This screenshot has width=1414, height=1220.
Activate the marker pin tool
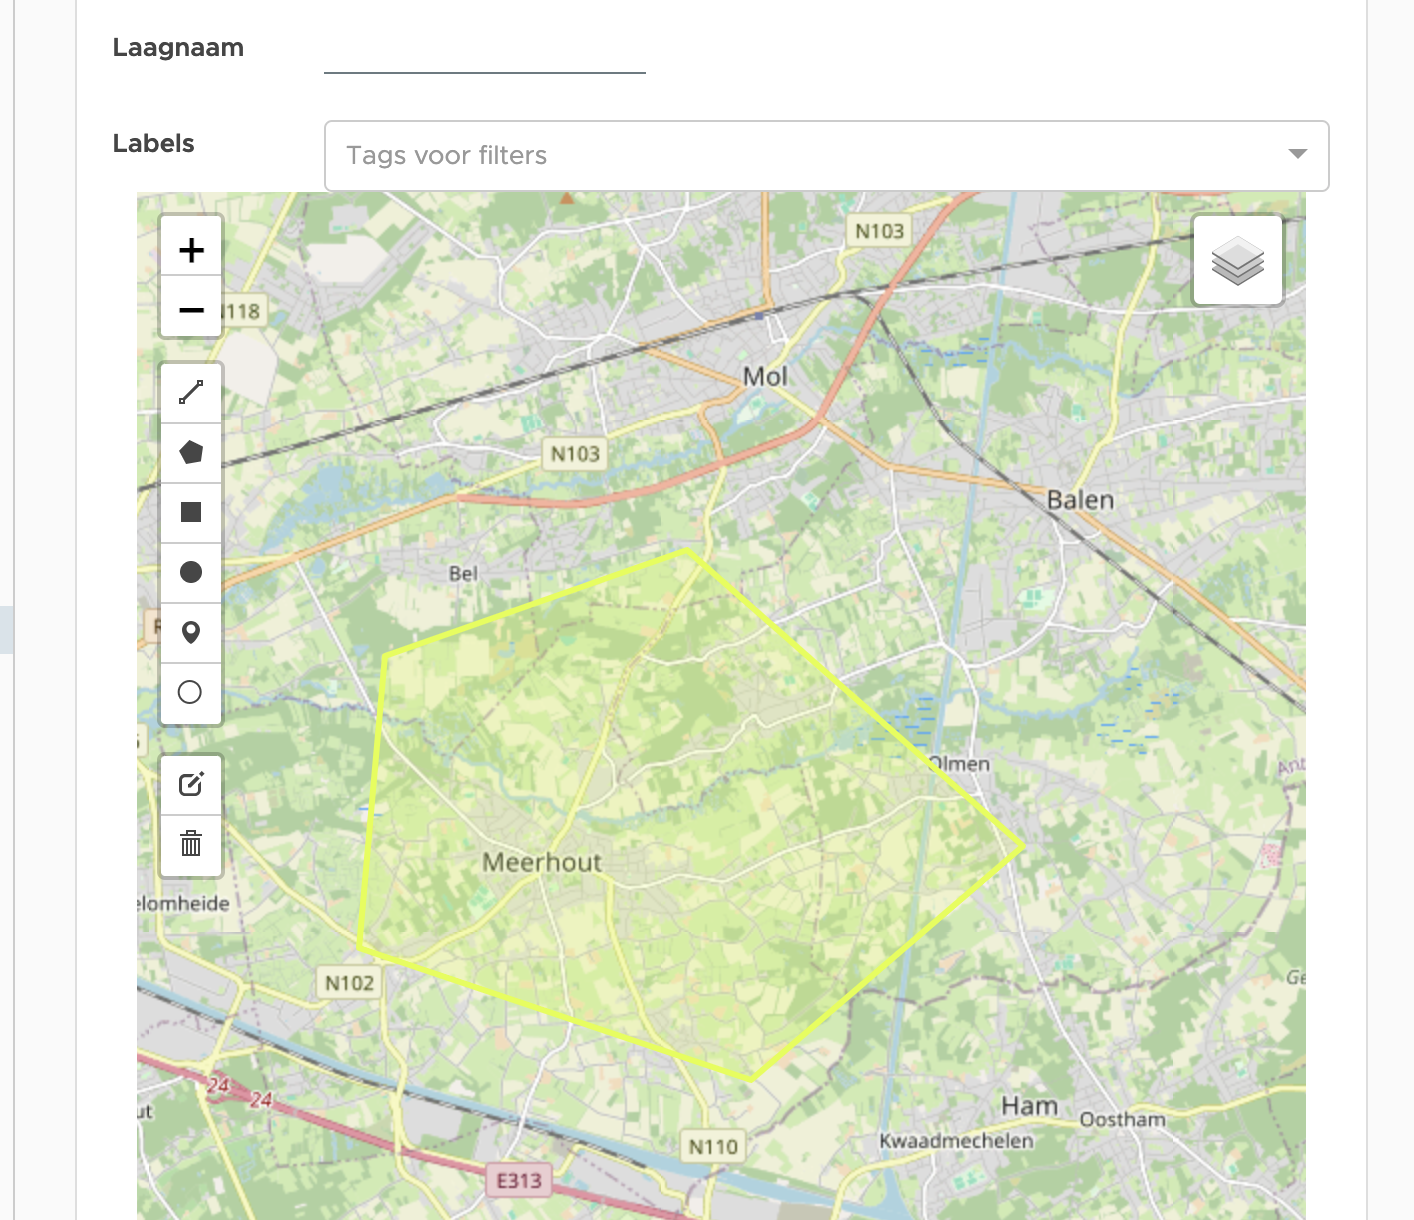(191, 632)
